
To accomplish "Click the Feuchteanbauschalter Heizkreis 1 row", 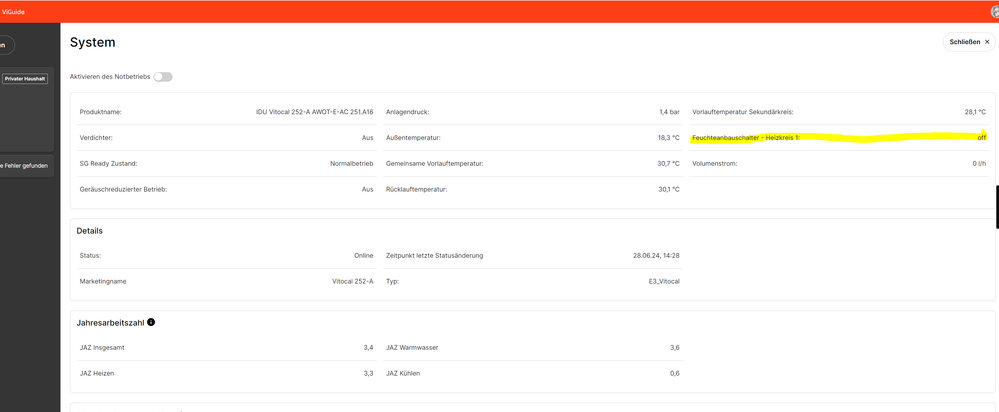I will 838,137.
